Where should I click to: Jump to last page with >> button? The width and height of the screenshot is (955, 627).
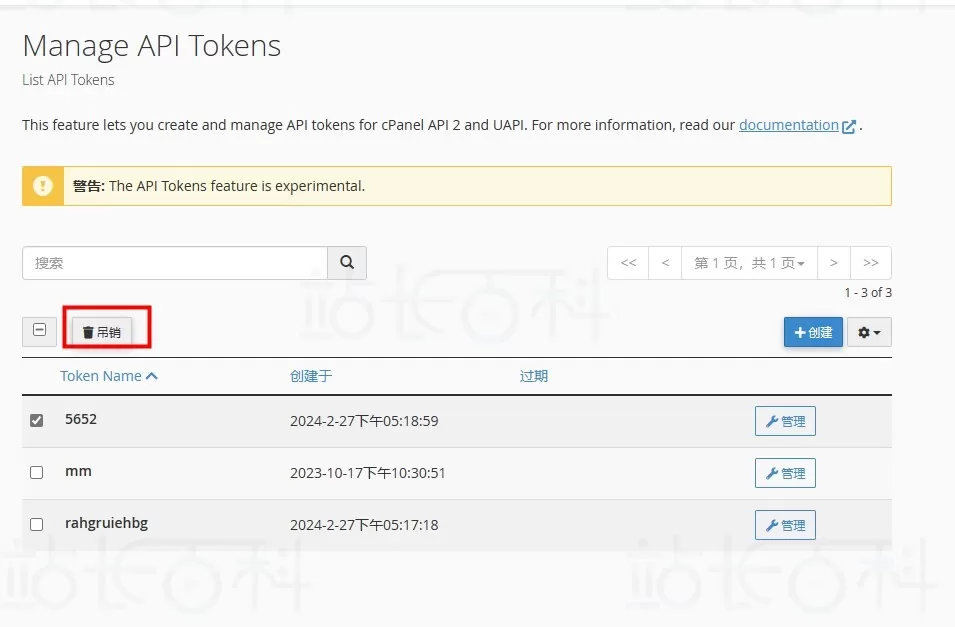tap(870, 263)
